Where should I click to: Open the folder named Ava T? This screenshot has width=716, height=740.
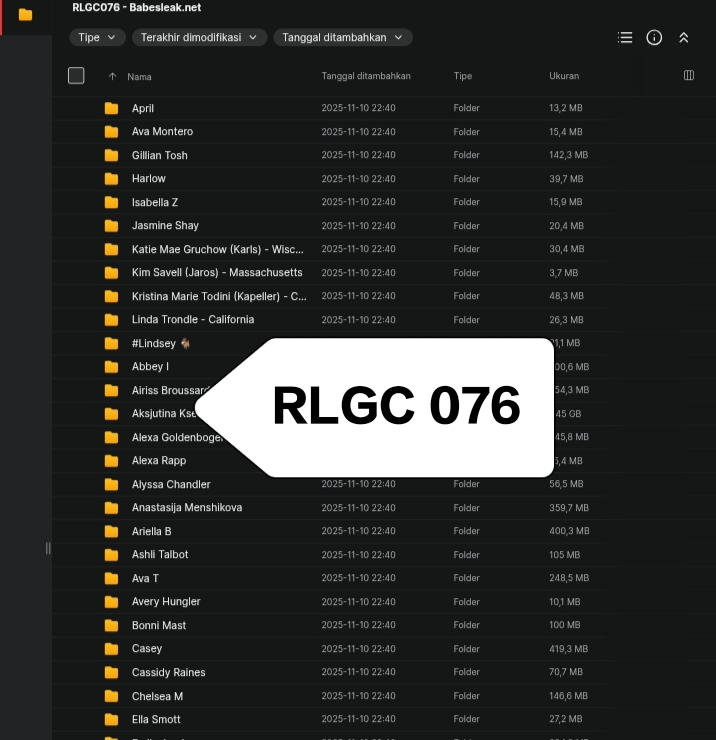[145, 578]
